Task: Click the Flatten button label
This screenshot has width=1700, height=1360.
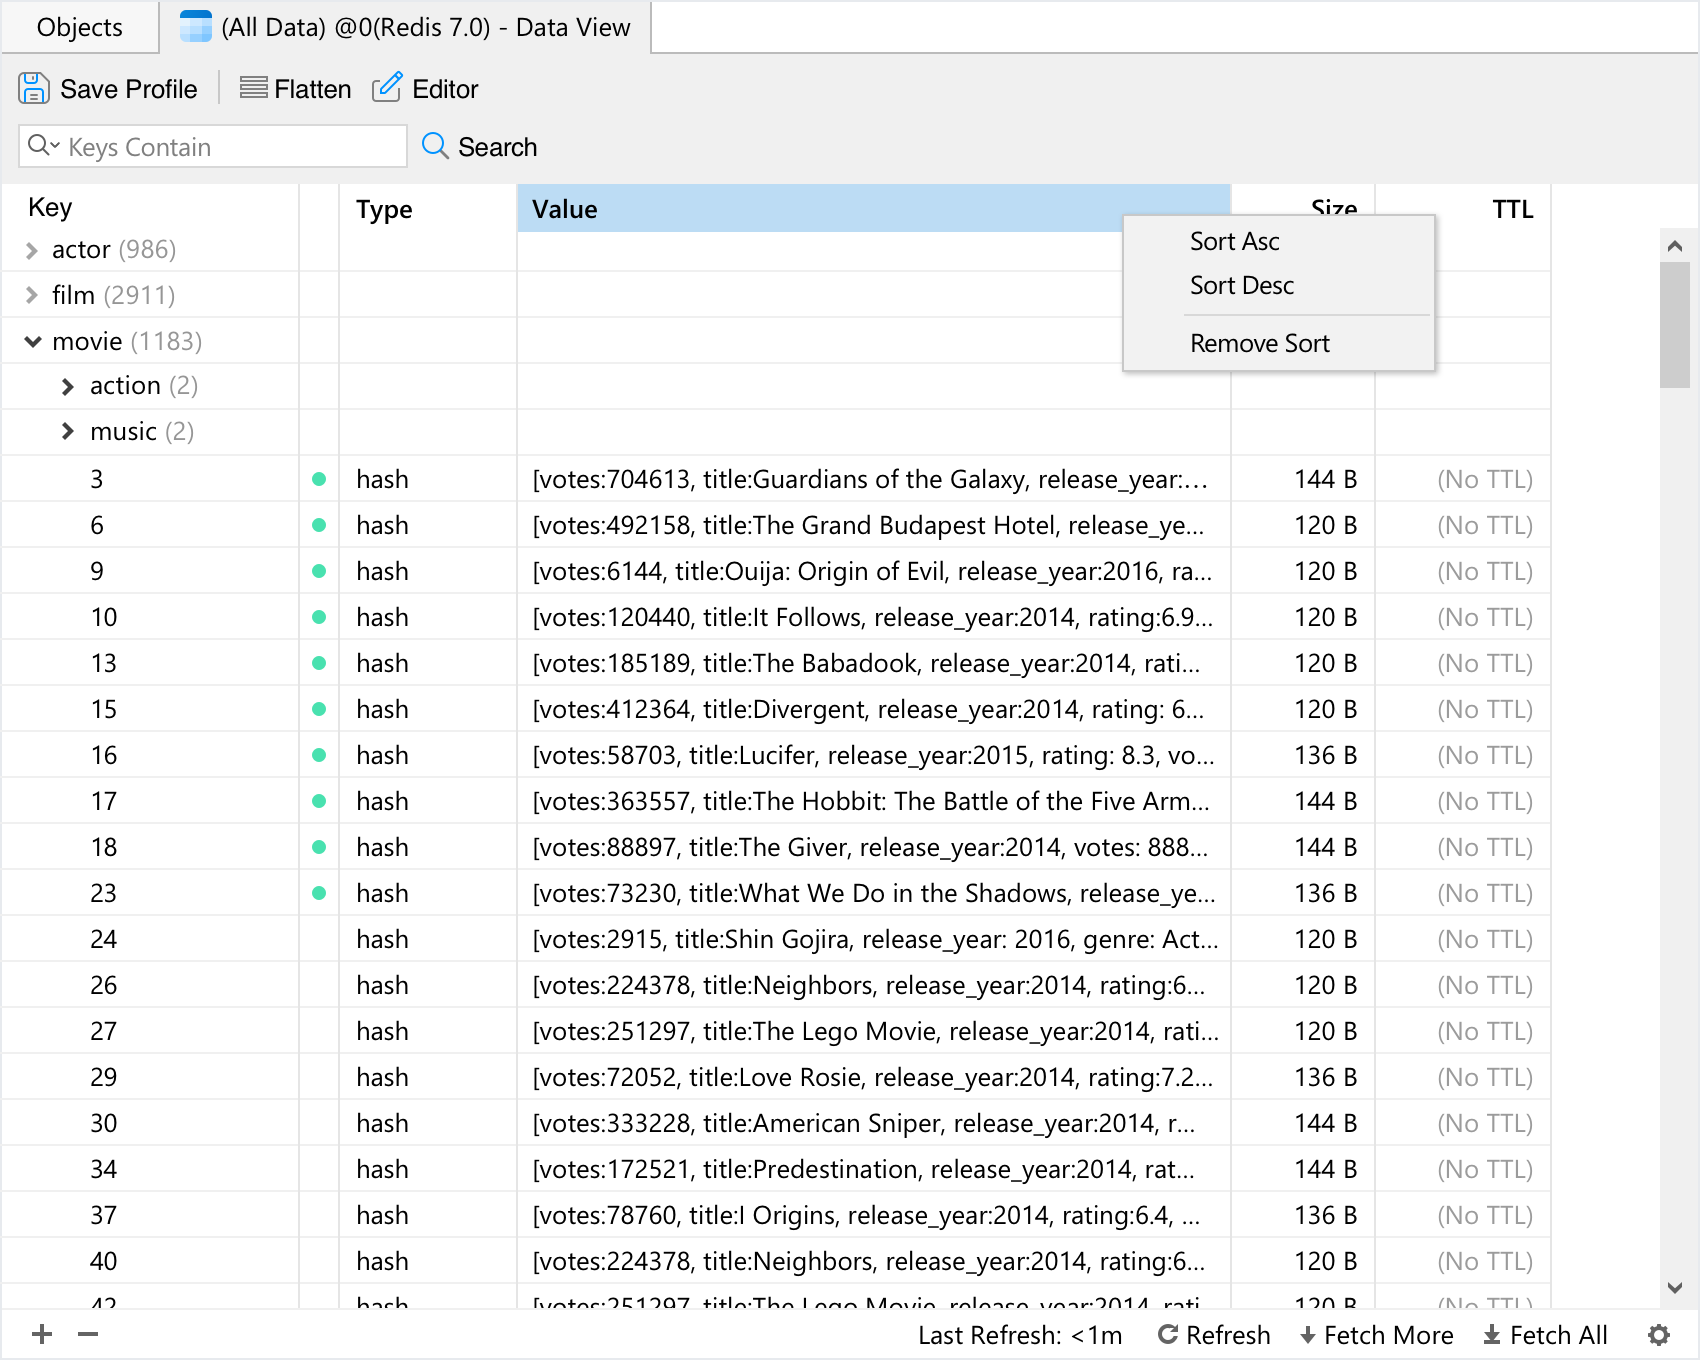Action: [313, 89]
